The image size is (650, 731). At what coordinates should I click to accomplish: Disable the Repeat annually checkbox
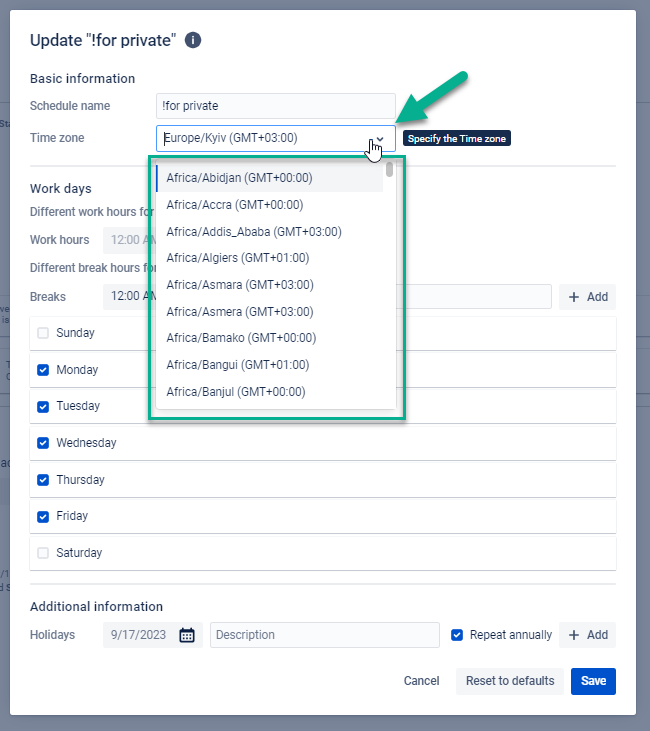pyautogui.click(x=457, y=635)
